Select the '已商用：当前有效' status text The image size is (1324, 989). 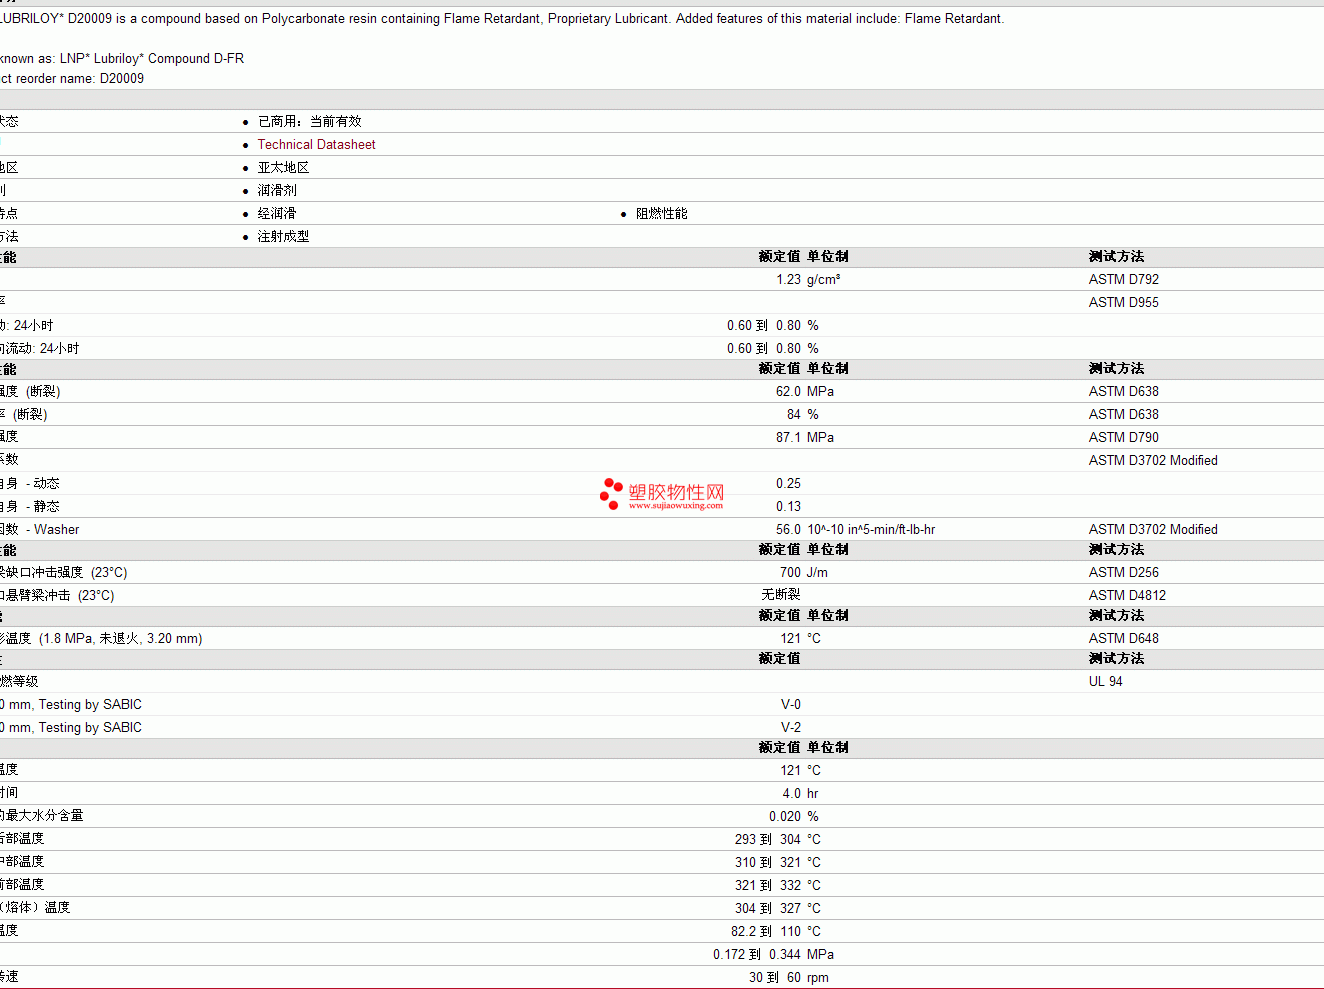tap(310, 121)
